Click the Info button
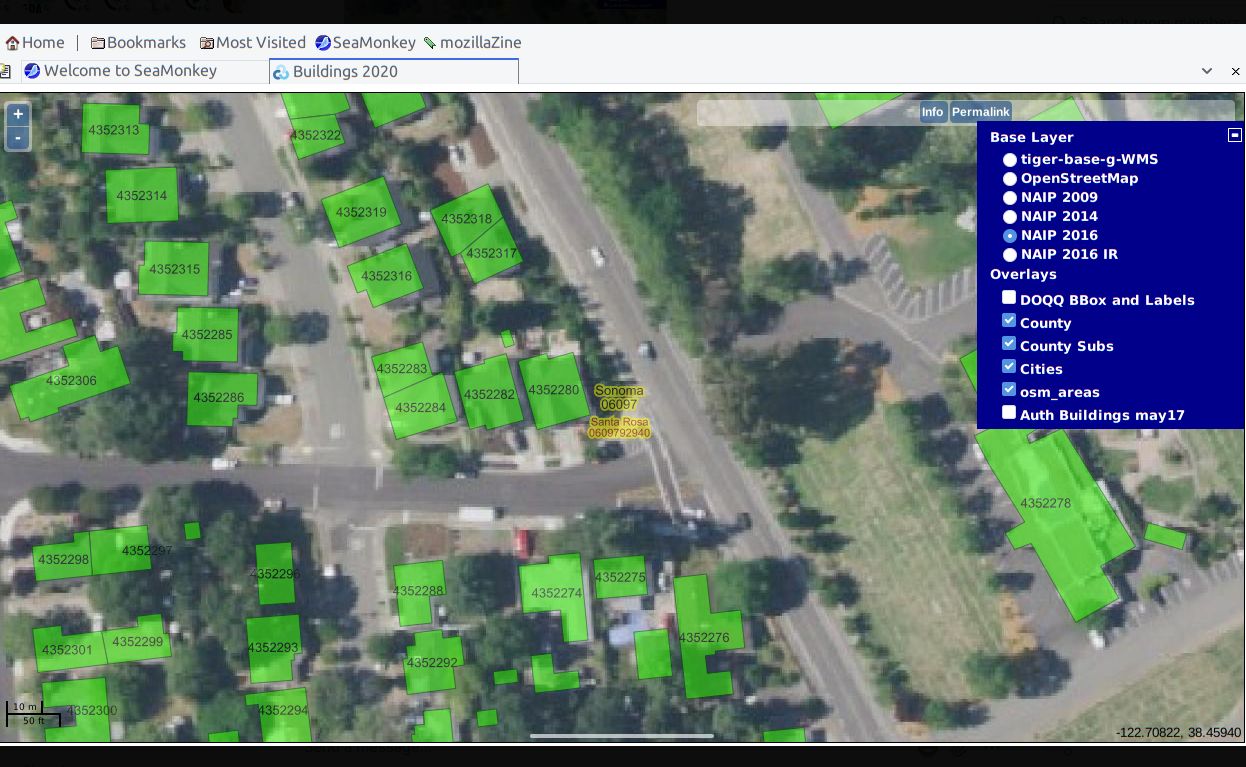Viewport: 1246px width, 767px height. tap(932, 112)
